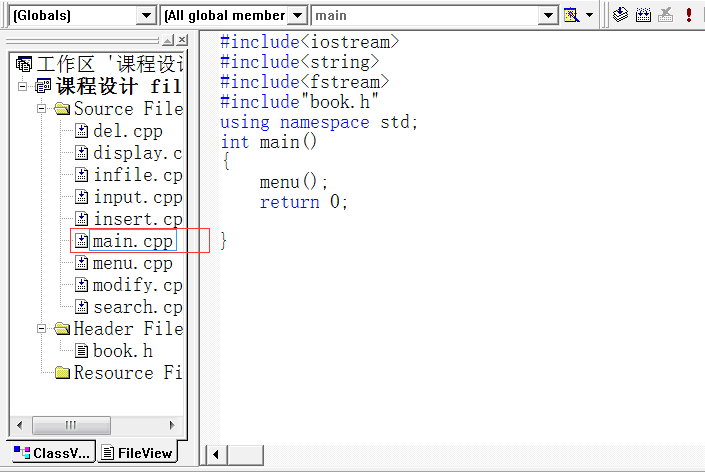Open the main function dropdown list
The width and height of the screenshot is (705, 472).
[548, 16]
